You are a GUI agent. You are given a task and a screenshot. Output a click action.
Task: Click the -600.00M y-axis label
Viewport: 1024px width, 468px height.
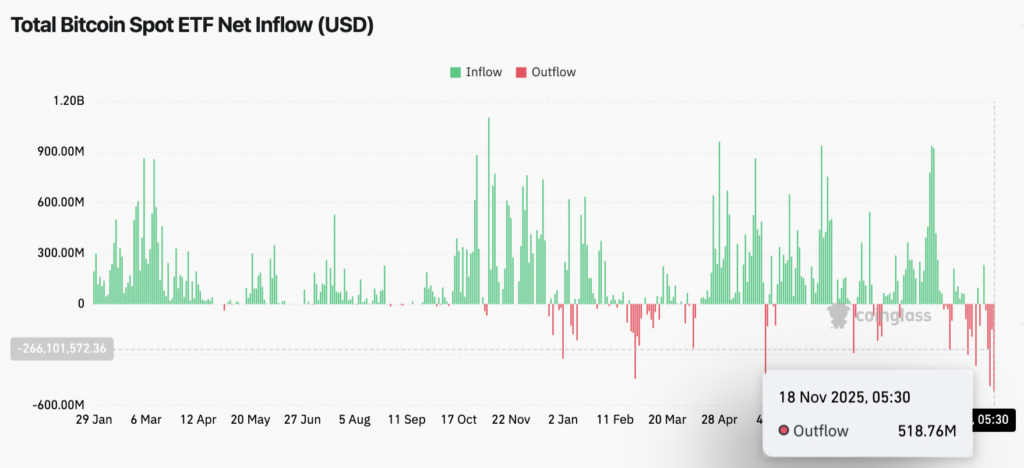coord(58,405)
